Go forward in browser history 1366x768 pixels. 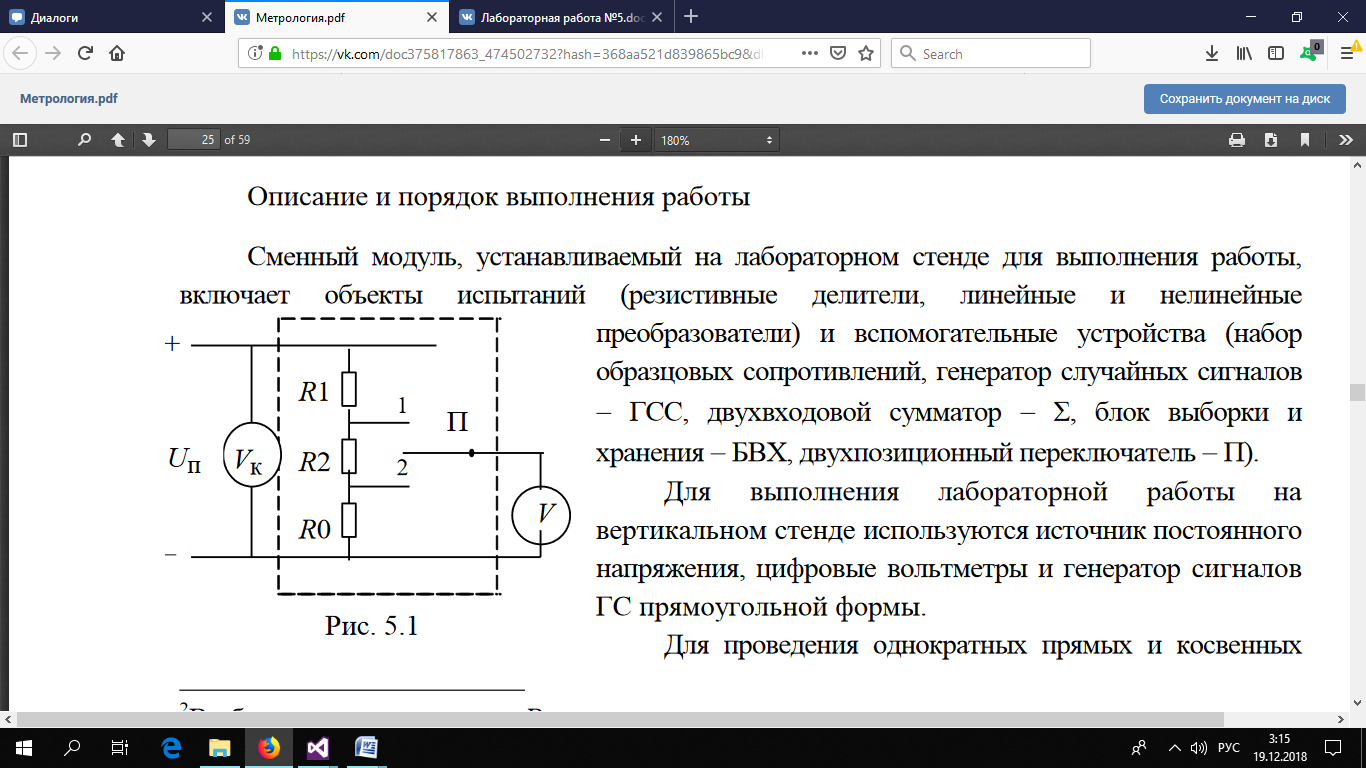[x=53, y=53]
